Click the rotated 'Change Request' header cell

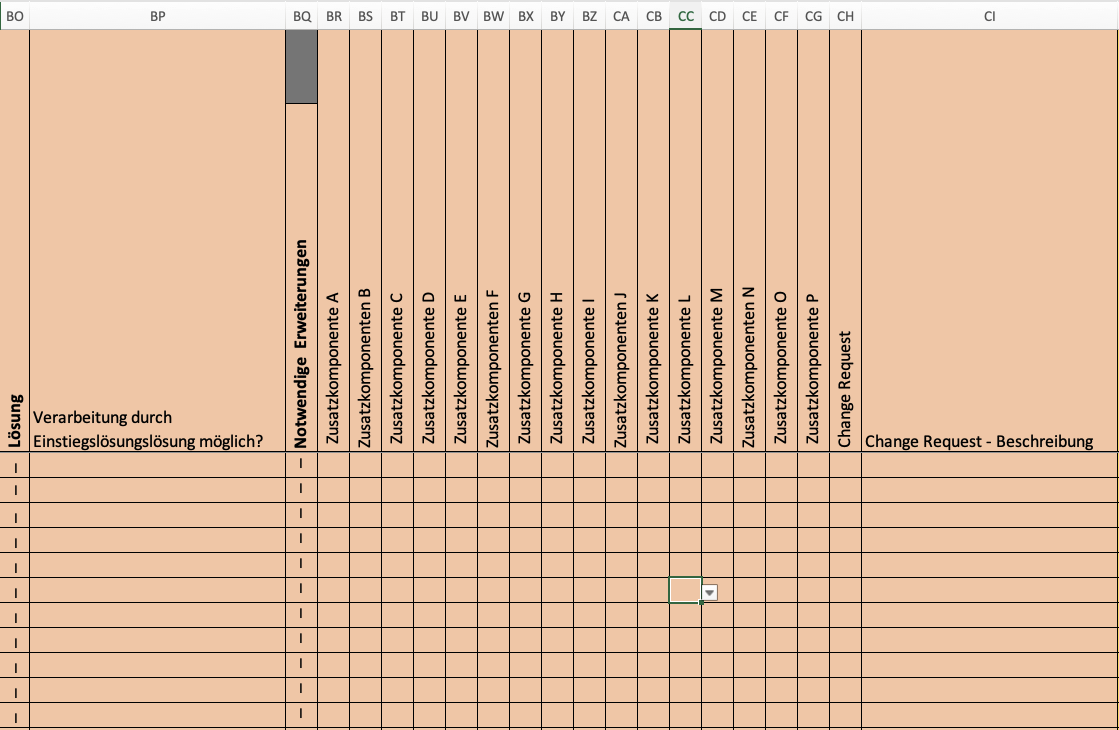[x=845, y=388]
